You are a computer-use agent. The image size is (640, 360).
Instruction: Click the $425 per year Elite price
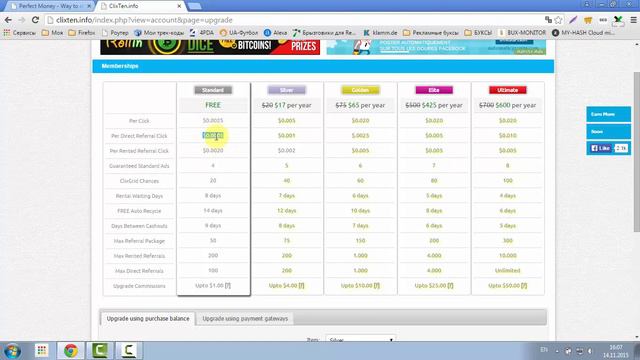point(442,105)
